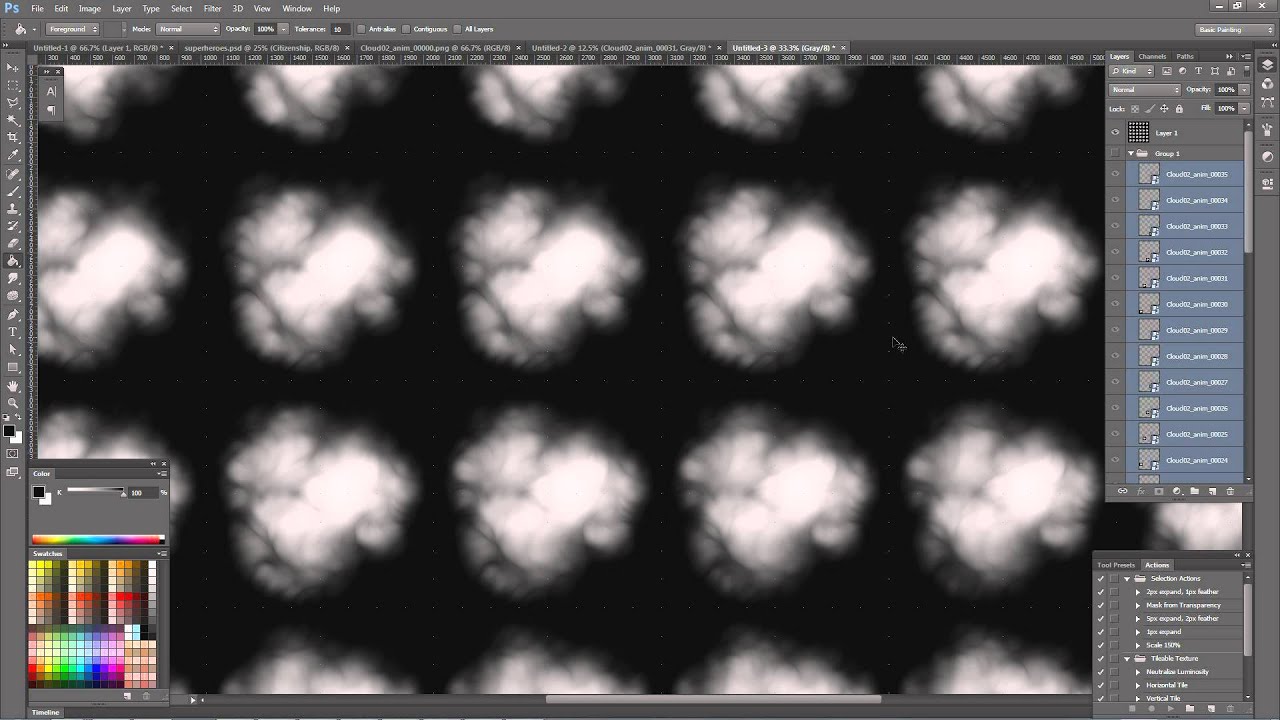Collapse Group 1 folder arrow
The image size is (1280, 720).
point(1131,153)
